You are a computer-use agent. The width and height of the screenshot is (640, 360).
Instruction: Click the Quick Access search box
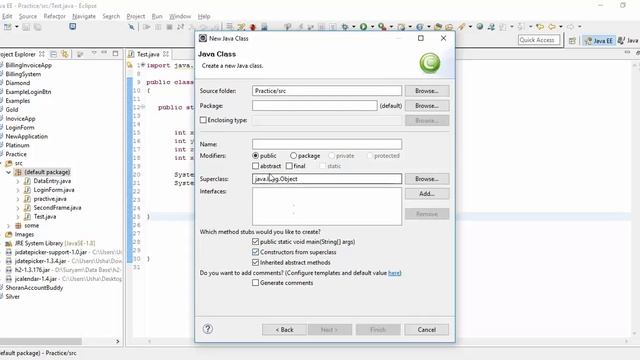[x=539, y=40]
